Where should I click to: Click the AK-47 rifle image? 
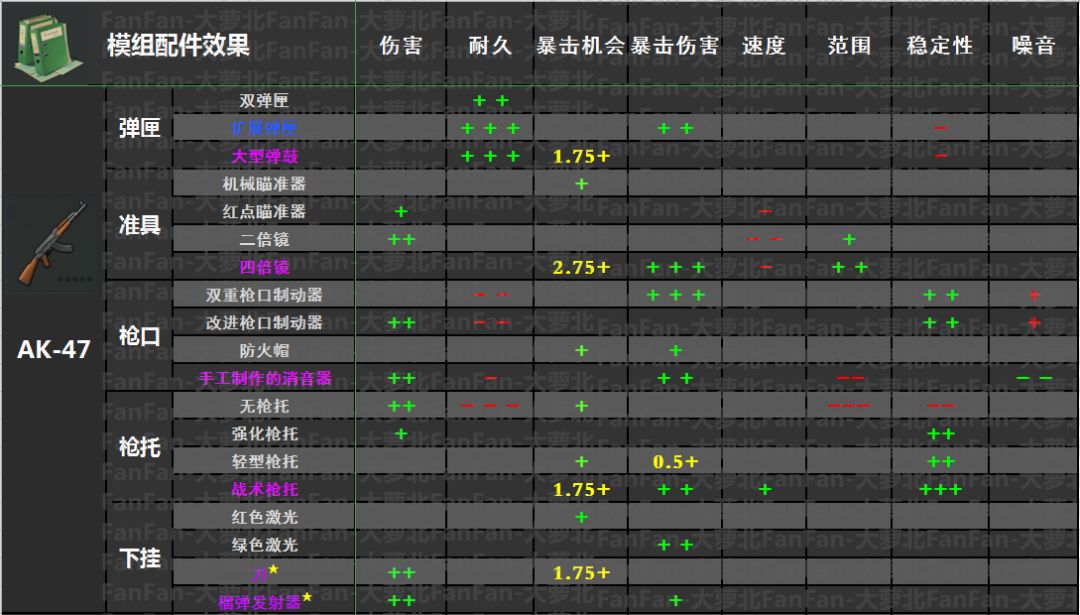pos(53,243)
